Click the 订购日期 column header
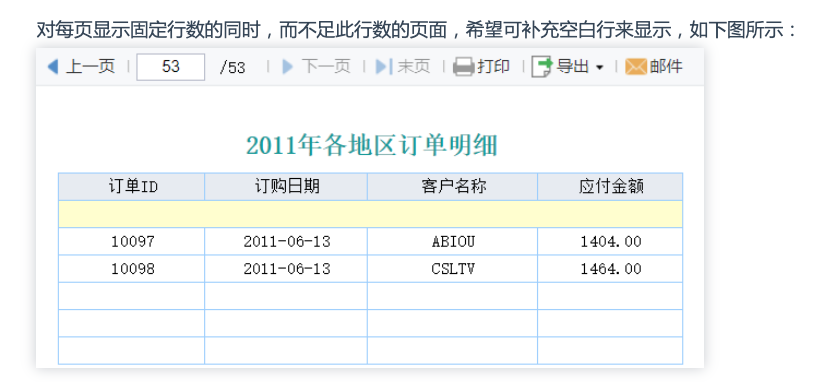 (x=286, y=186)
